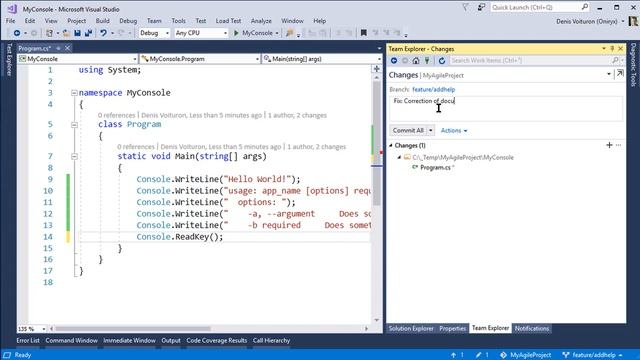Open the Team menu
This screenshot has height=360, width=640.
click(154, 21)
